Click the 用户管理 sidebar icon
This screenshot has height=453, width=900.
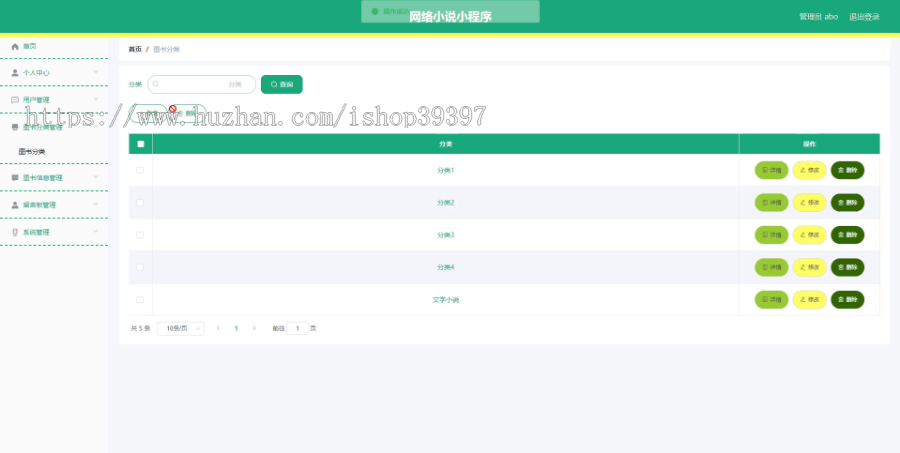(15, 100)
